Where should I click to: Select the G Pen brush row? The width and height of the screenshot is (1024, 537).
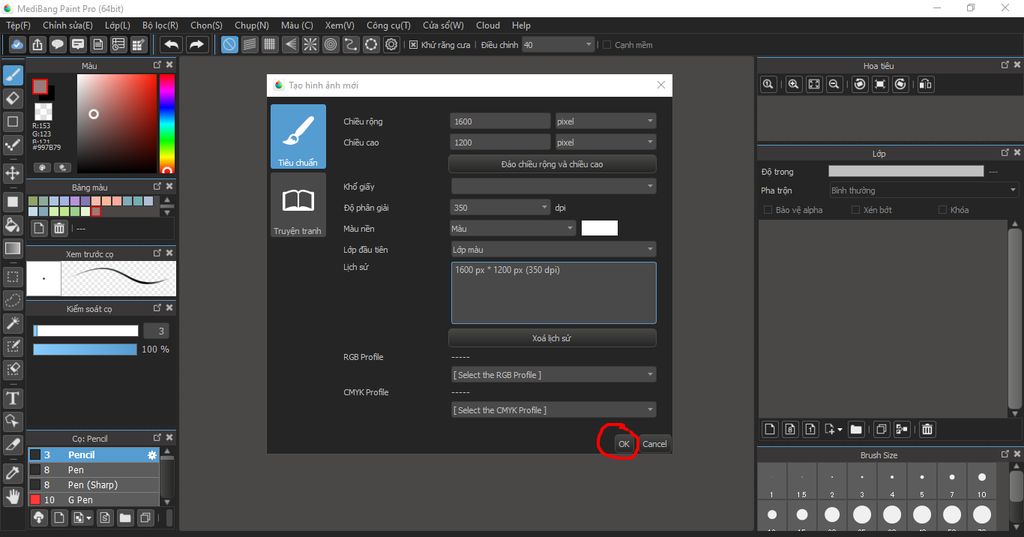pyautogui.click(x=93, y=500)
